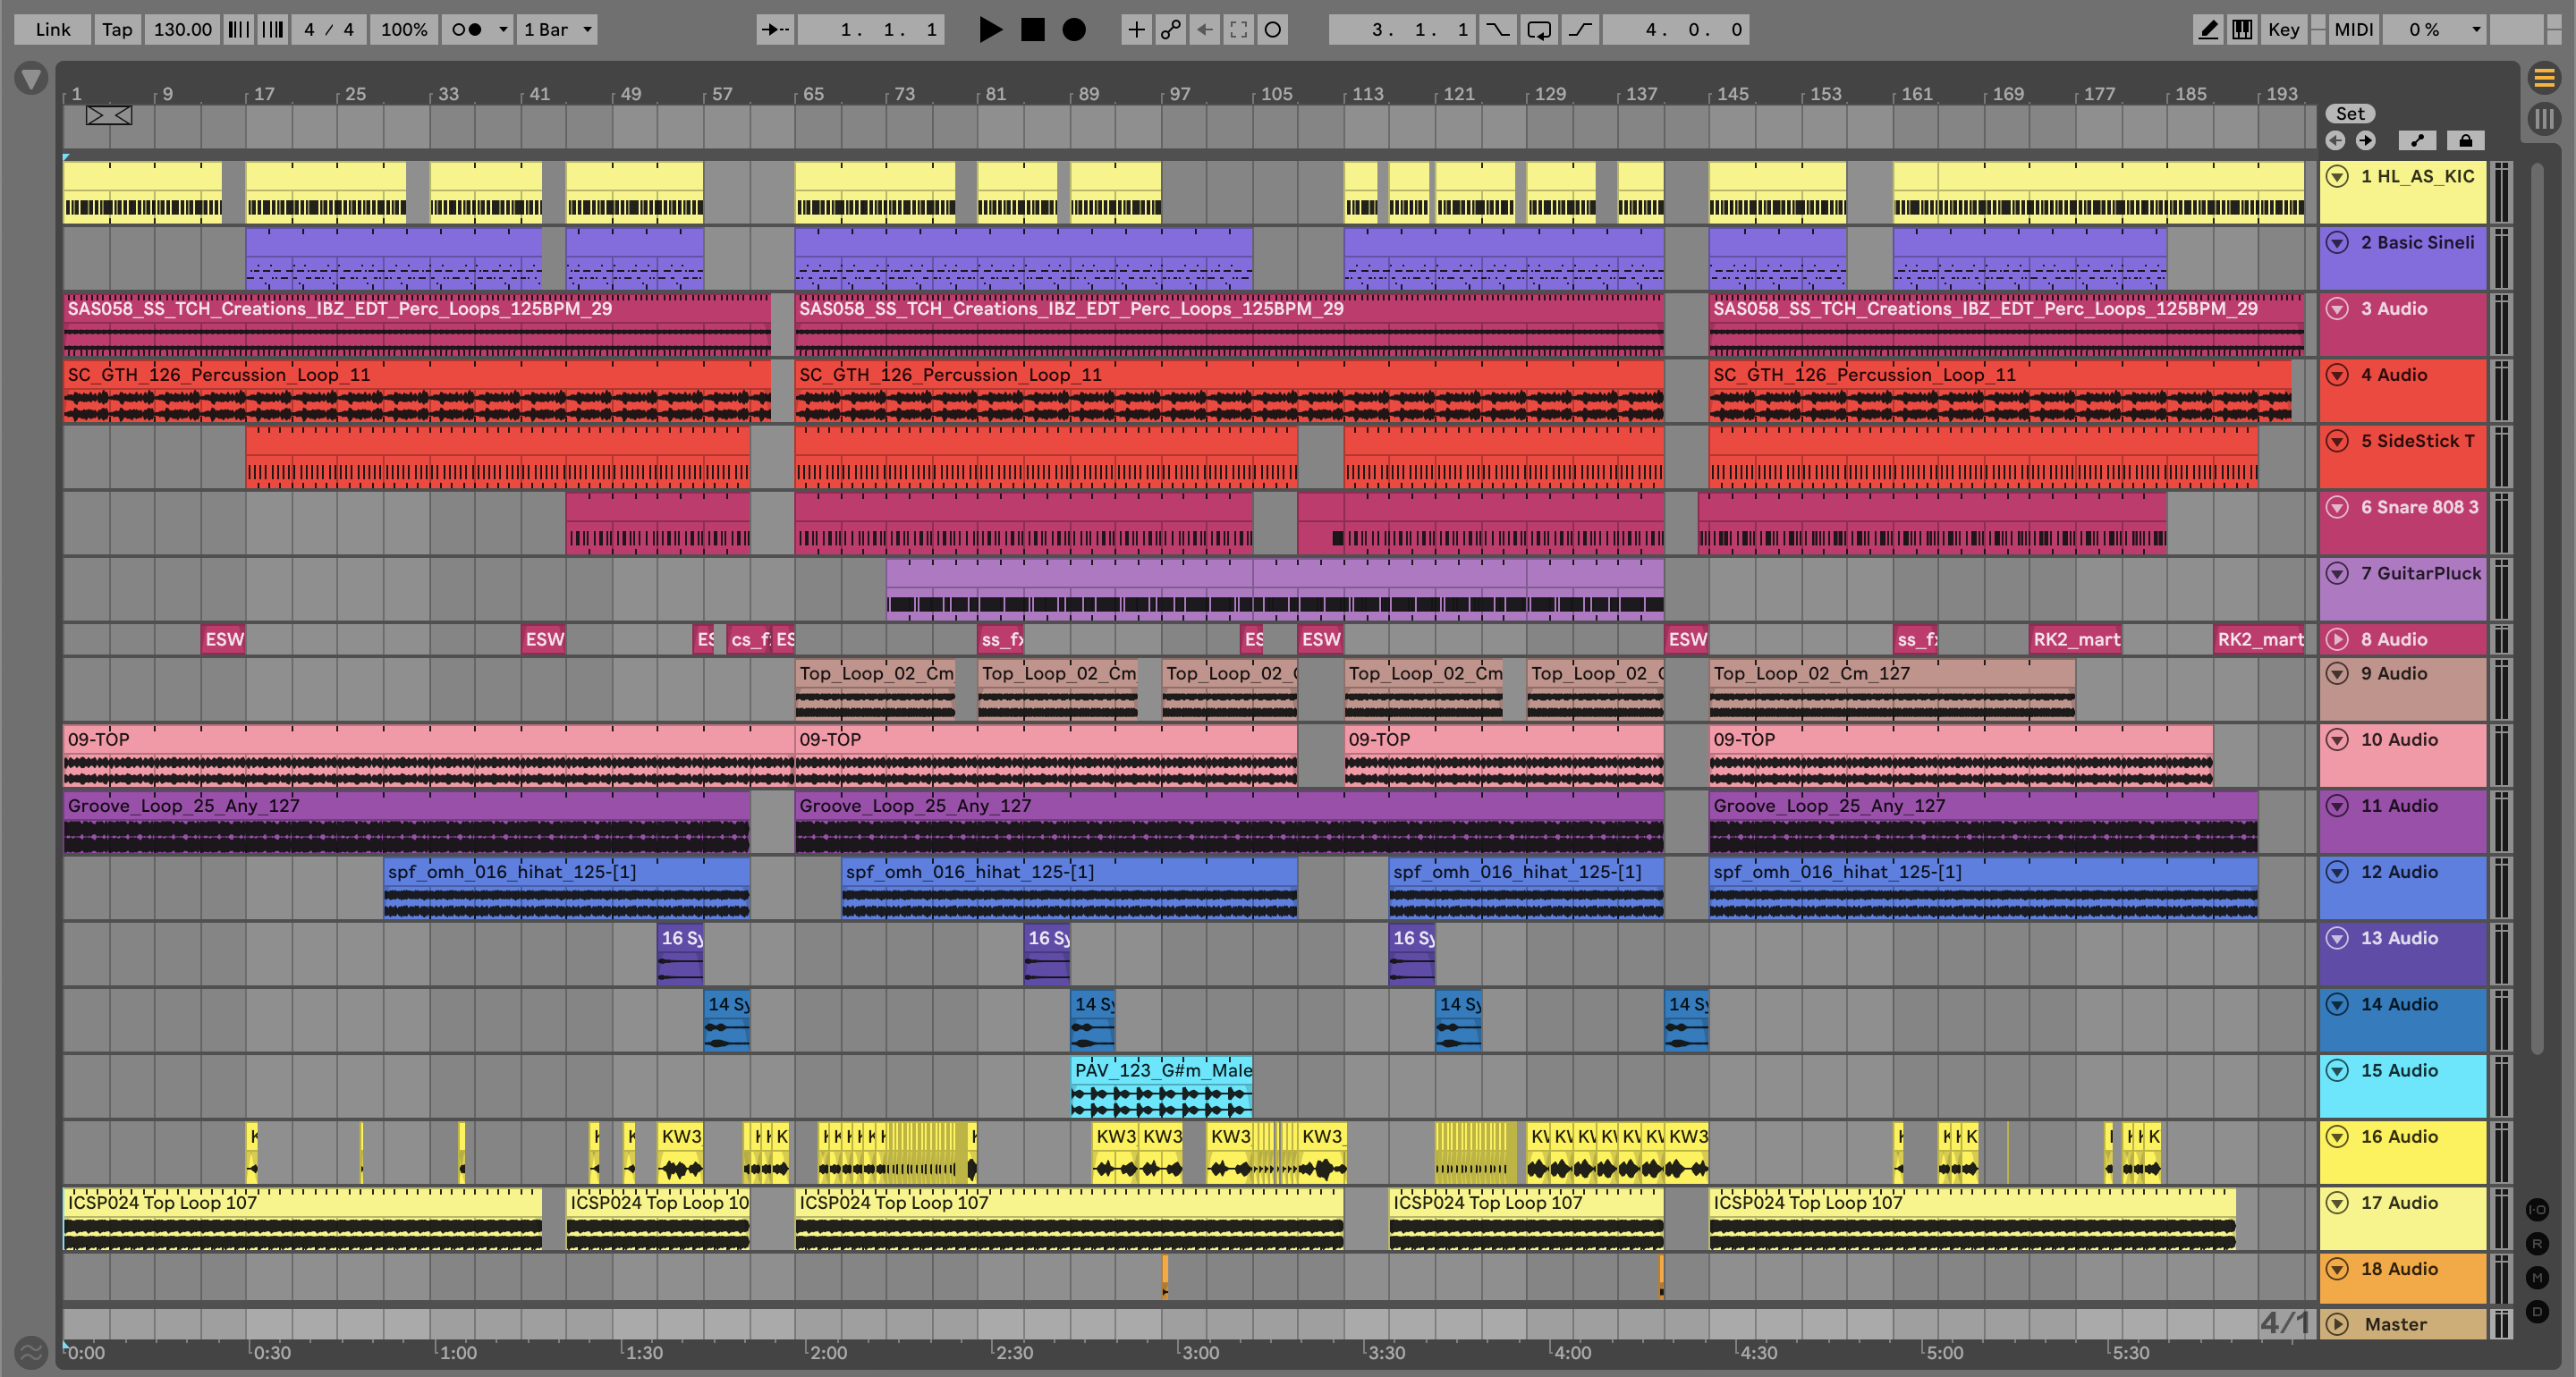The height and width of the screenshot is (1377, 2576).
Task: Select the 18 Audio track header
Action: coord(2403,1278)
